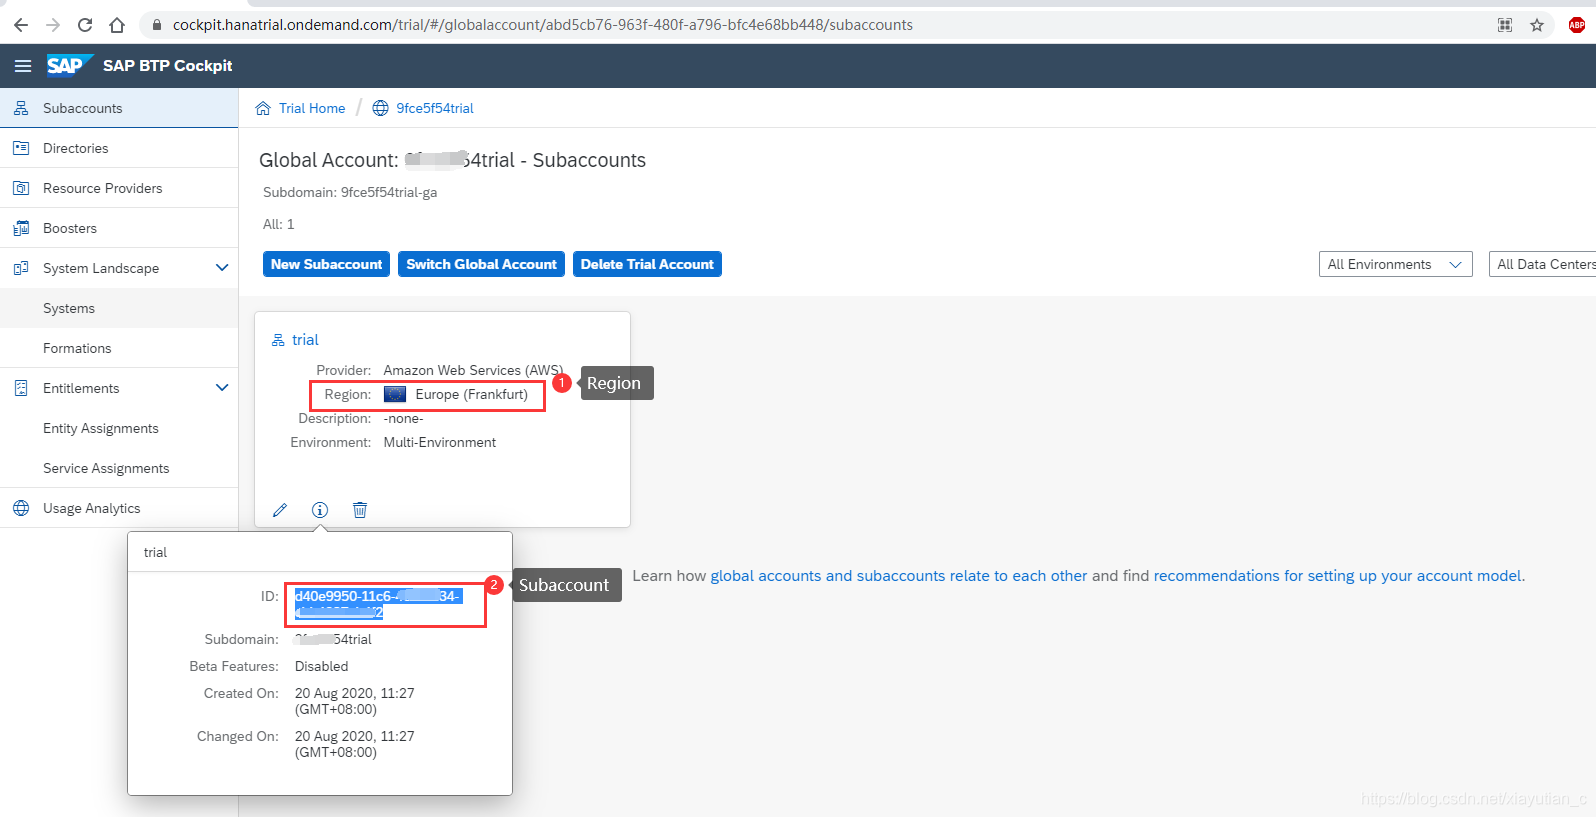Viewport: 1596px width, 817px height.
Task: Open Entity Assignments in the sidebar
Action: coord(119,428)
